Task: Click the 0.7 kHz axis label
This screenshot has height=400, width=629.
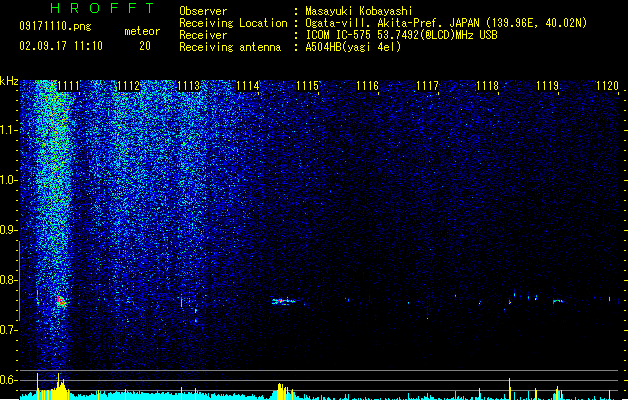Action: pyautogui.click(x=8, y=330)
